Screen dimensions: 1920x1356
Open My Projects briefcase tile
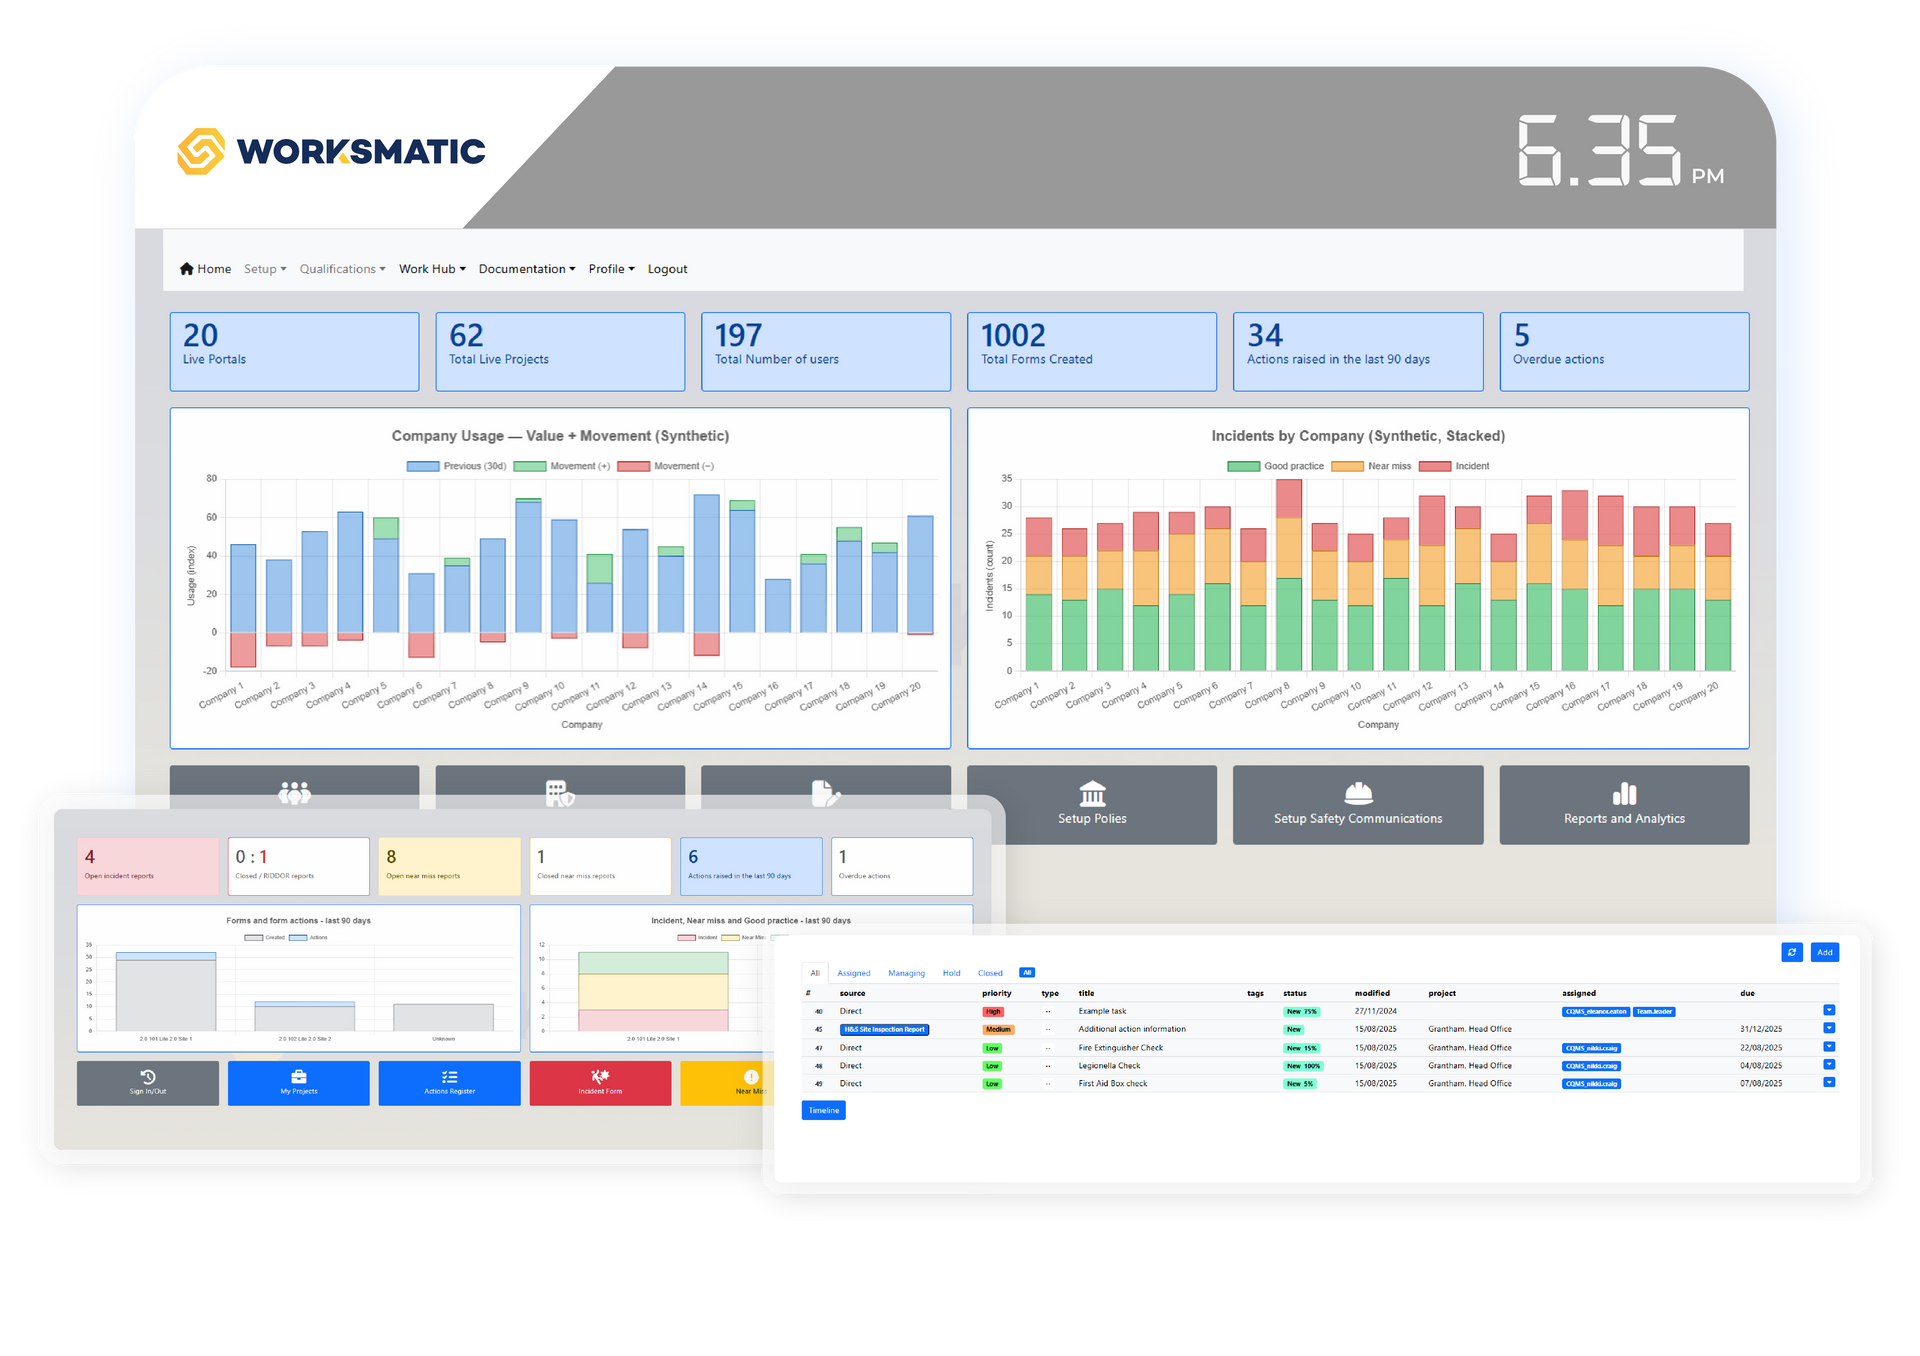[298, 1083]
